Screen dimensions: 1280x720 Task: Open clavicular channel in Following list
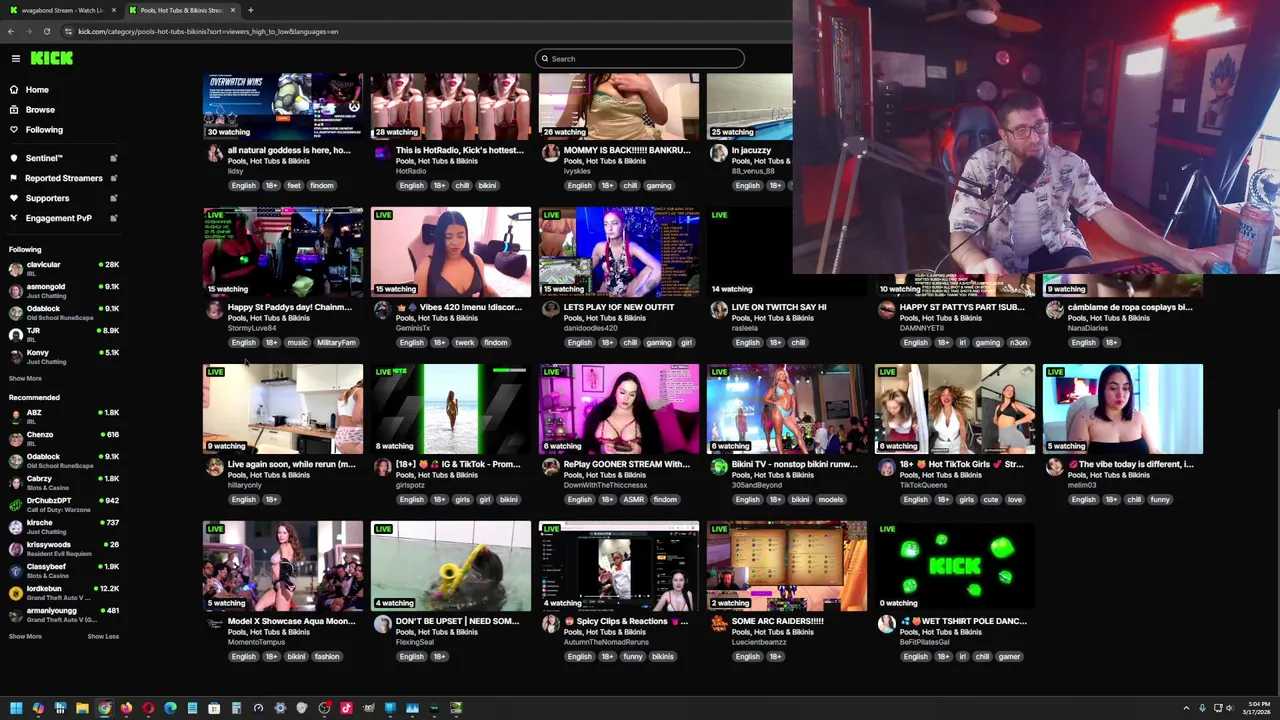[62, 268]
